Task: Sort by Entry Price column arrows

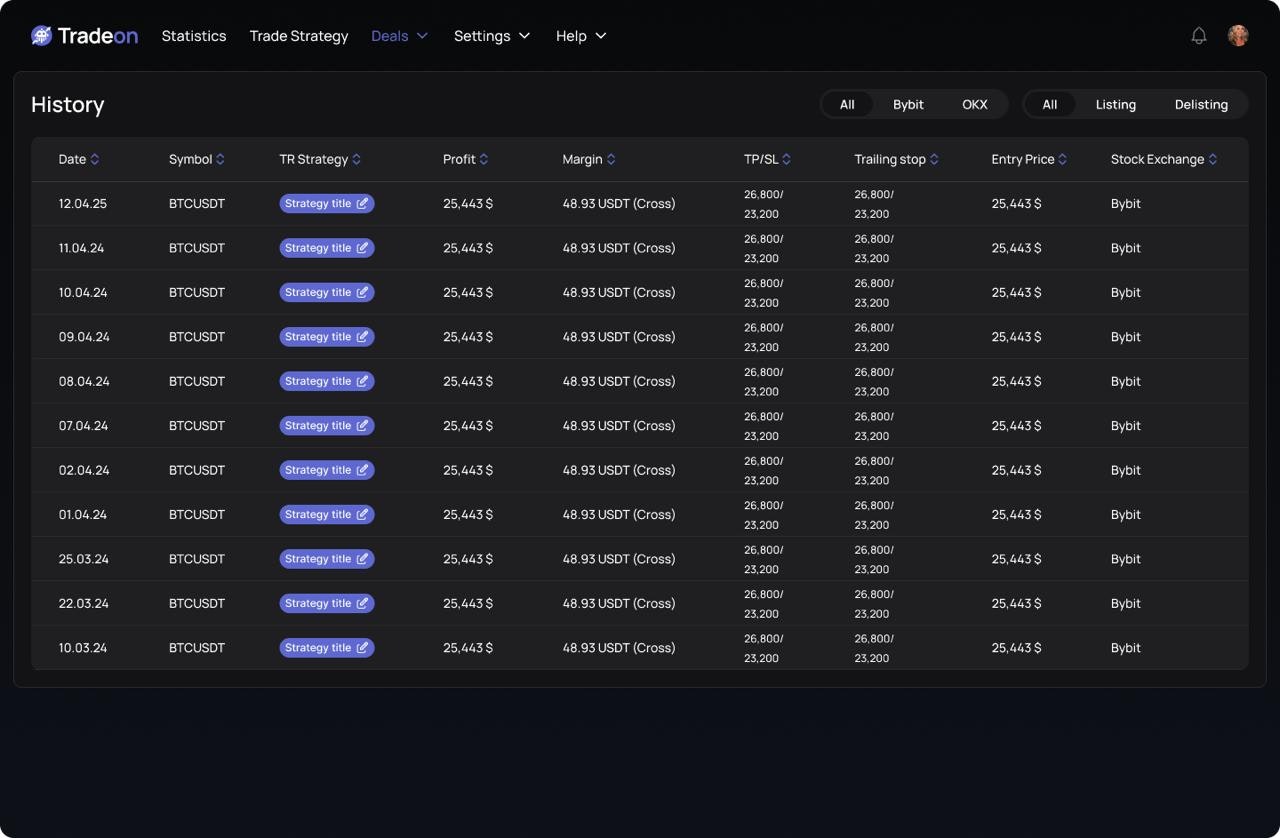Action: pos(1062,160)
